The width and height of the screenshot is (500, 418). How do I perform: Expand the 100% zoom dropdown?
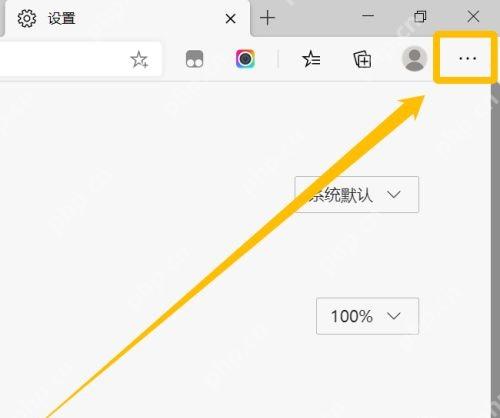pos(367,316)
